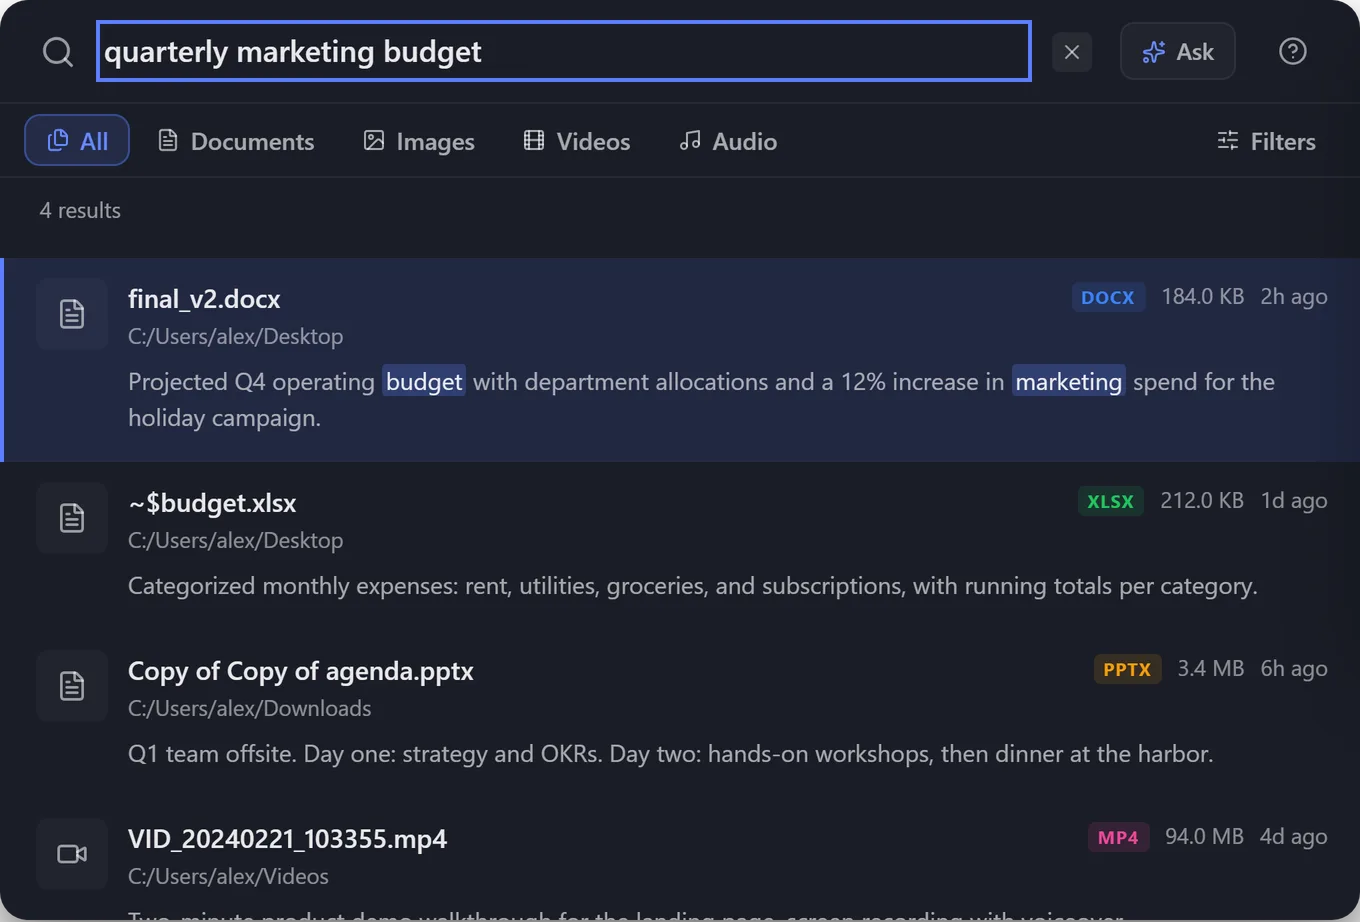Click the 1d ago timestamp
This screenshot has height=922, width=1360.
1294,501
